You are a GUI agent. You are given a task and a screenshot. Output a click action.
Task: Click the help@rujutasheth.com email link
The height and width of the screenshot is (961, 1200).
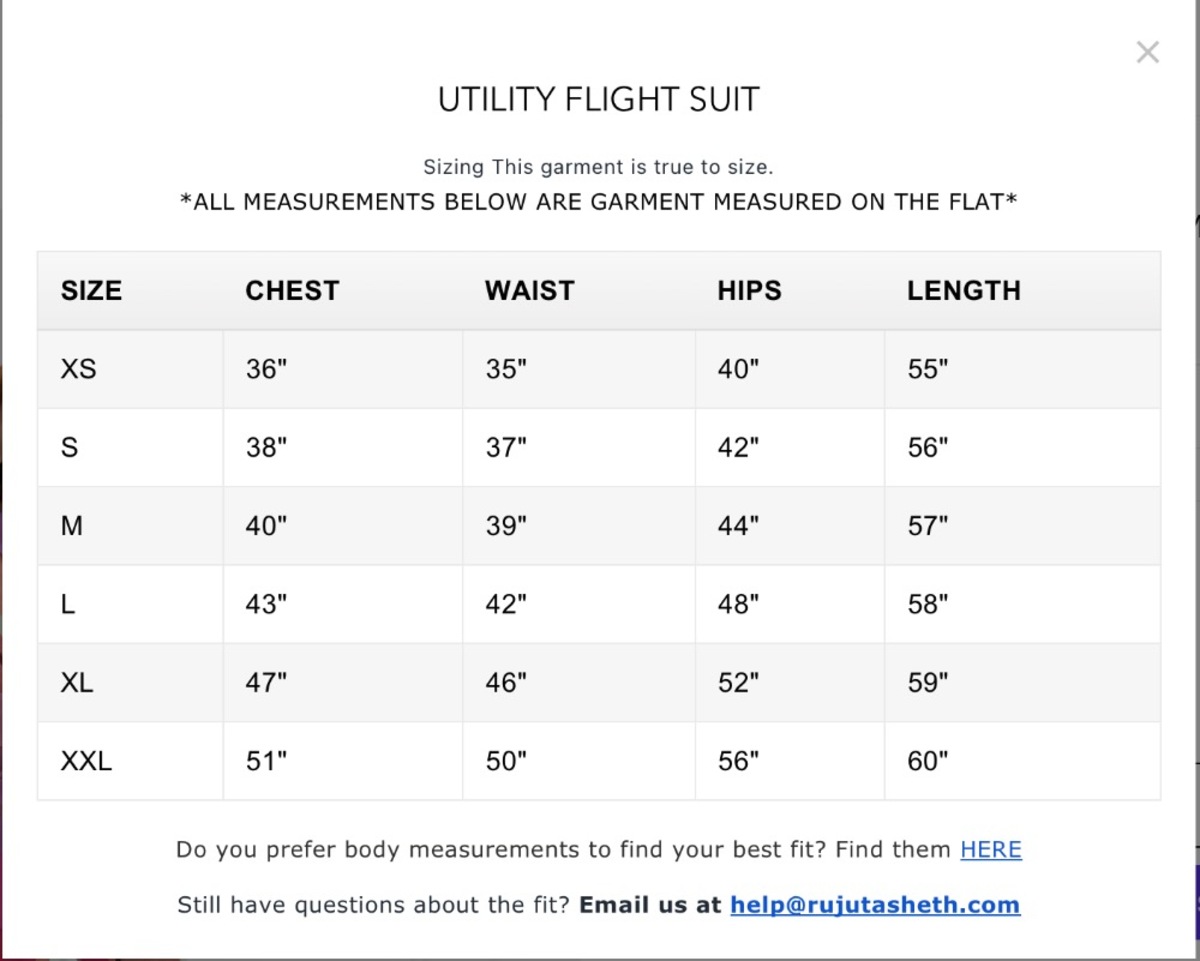(x=875, y=905)
